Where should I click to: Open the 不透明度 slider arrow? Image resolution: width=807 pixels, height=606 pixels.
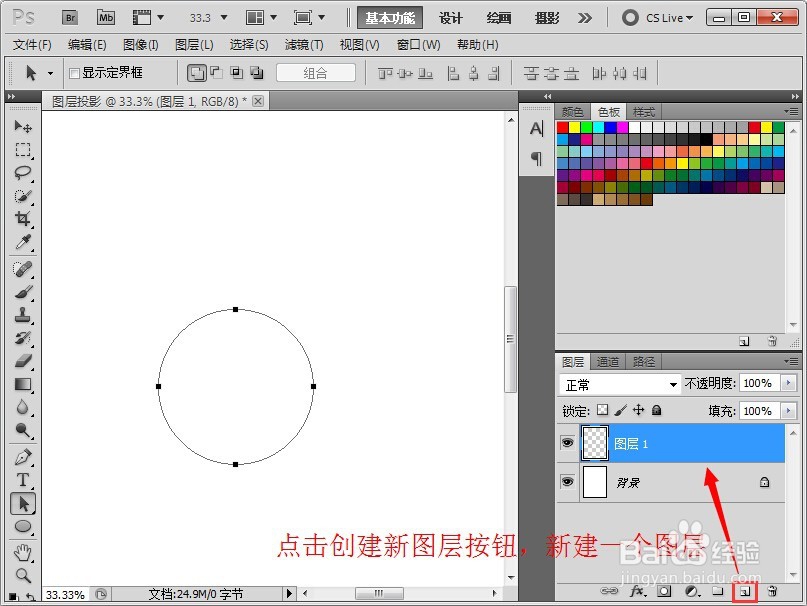pos(788,383)
